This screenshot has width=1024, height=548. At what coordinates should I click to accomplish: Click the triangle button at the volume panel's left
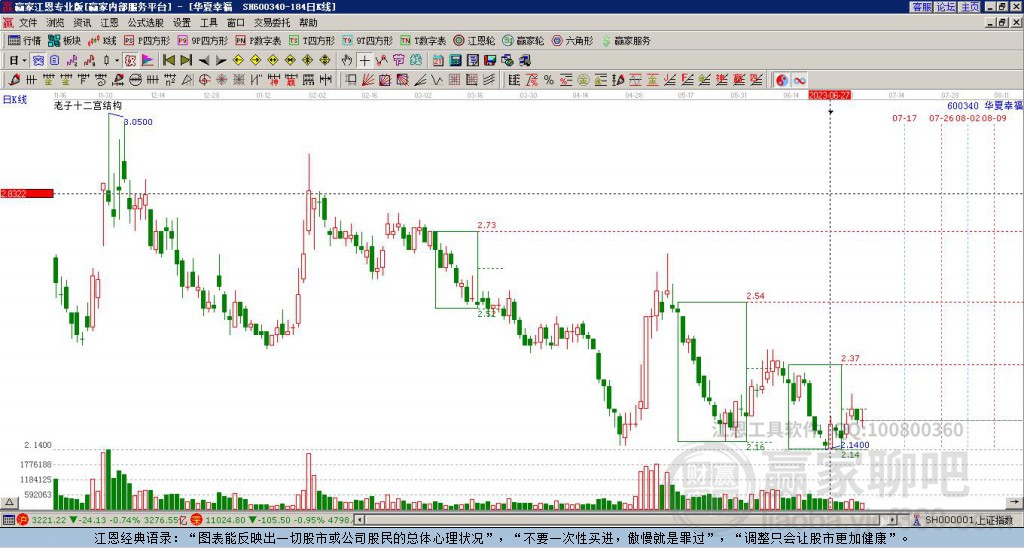pos(9,502)
